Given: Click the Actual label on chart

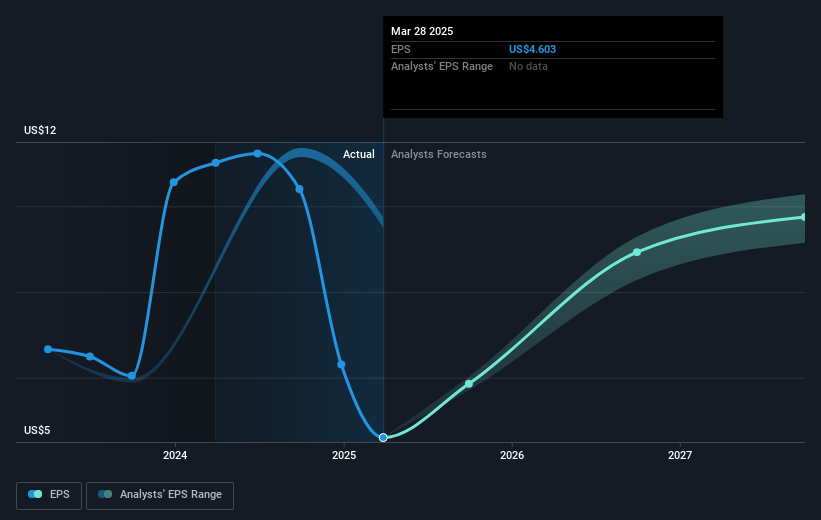Looking at the screenshot, I should [x=359, y=154].
